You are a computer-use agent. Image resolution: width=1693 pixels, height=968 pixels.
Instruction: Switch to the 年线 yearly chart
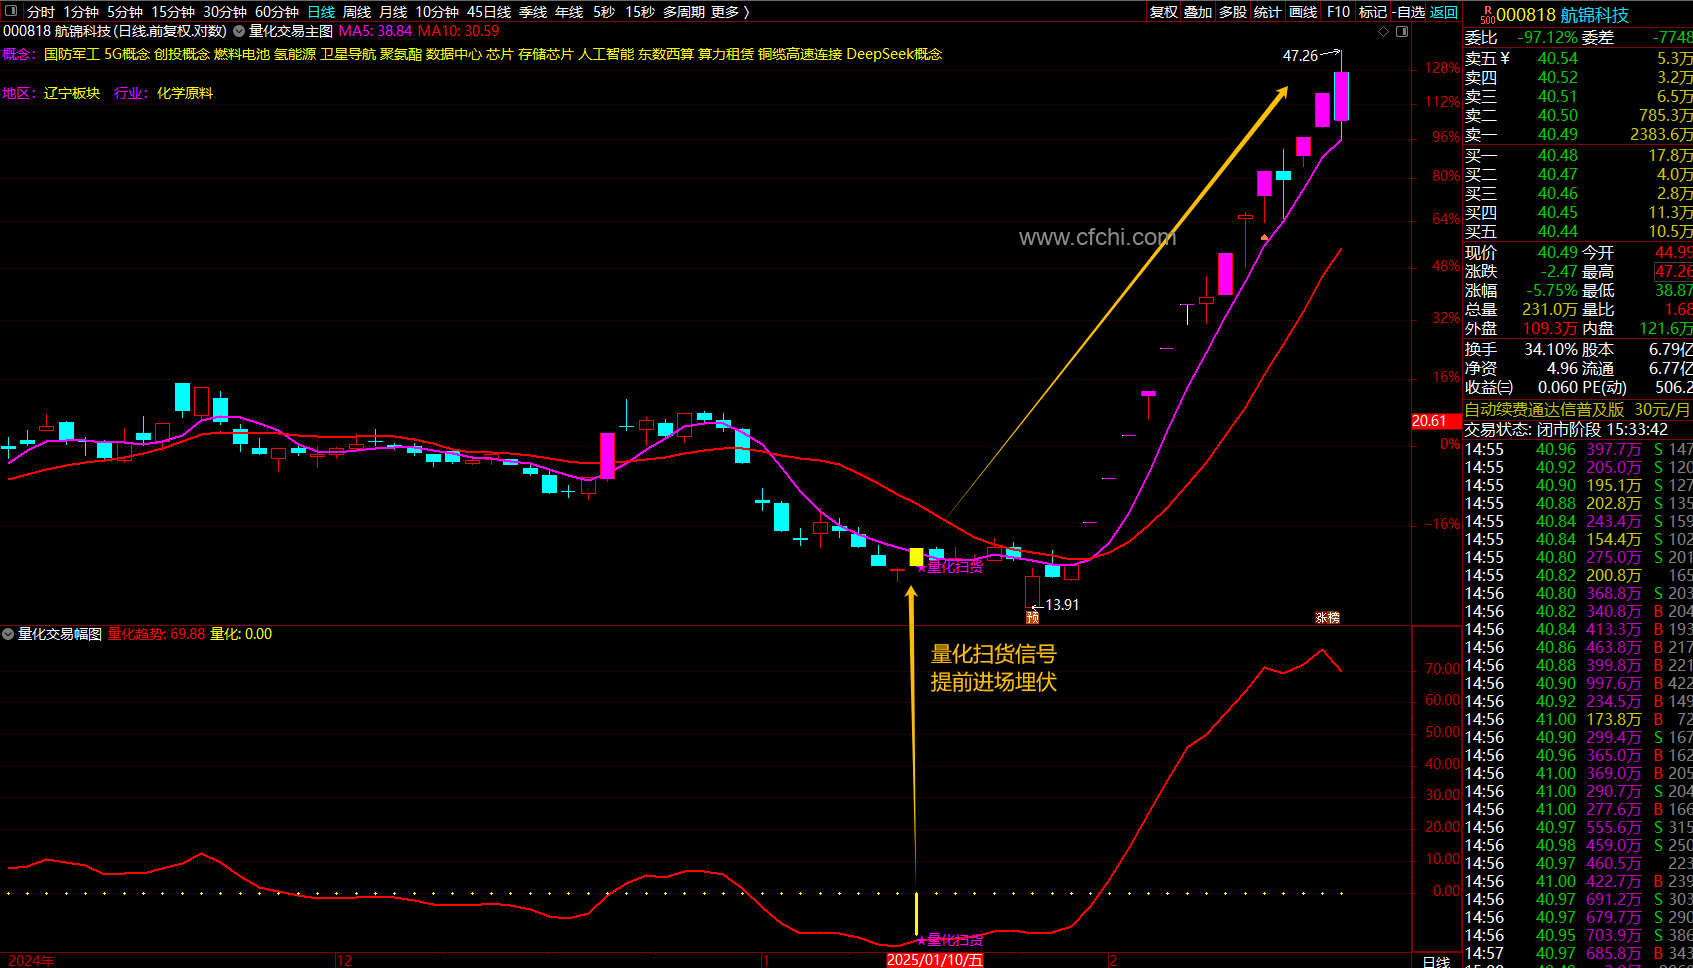pyautogui.click(x=569, y=12)
